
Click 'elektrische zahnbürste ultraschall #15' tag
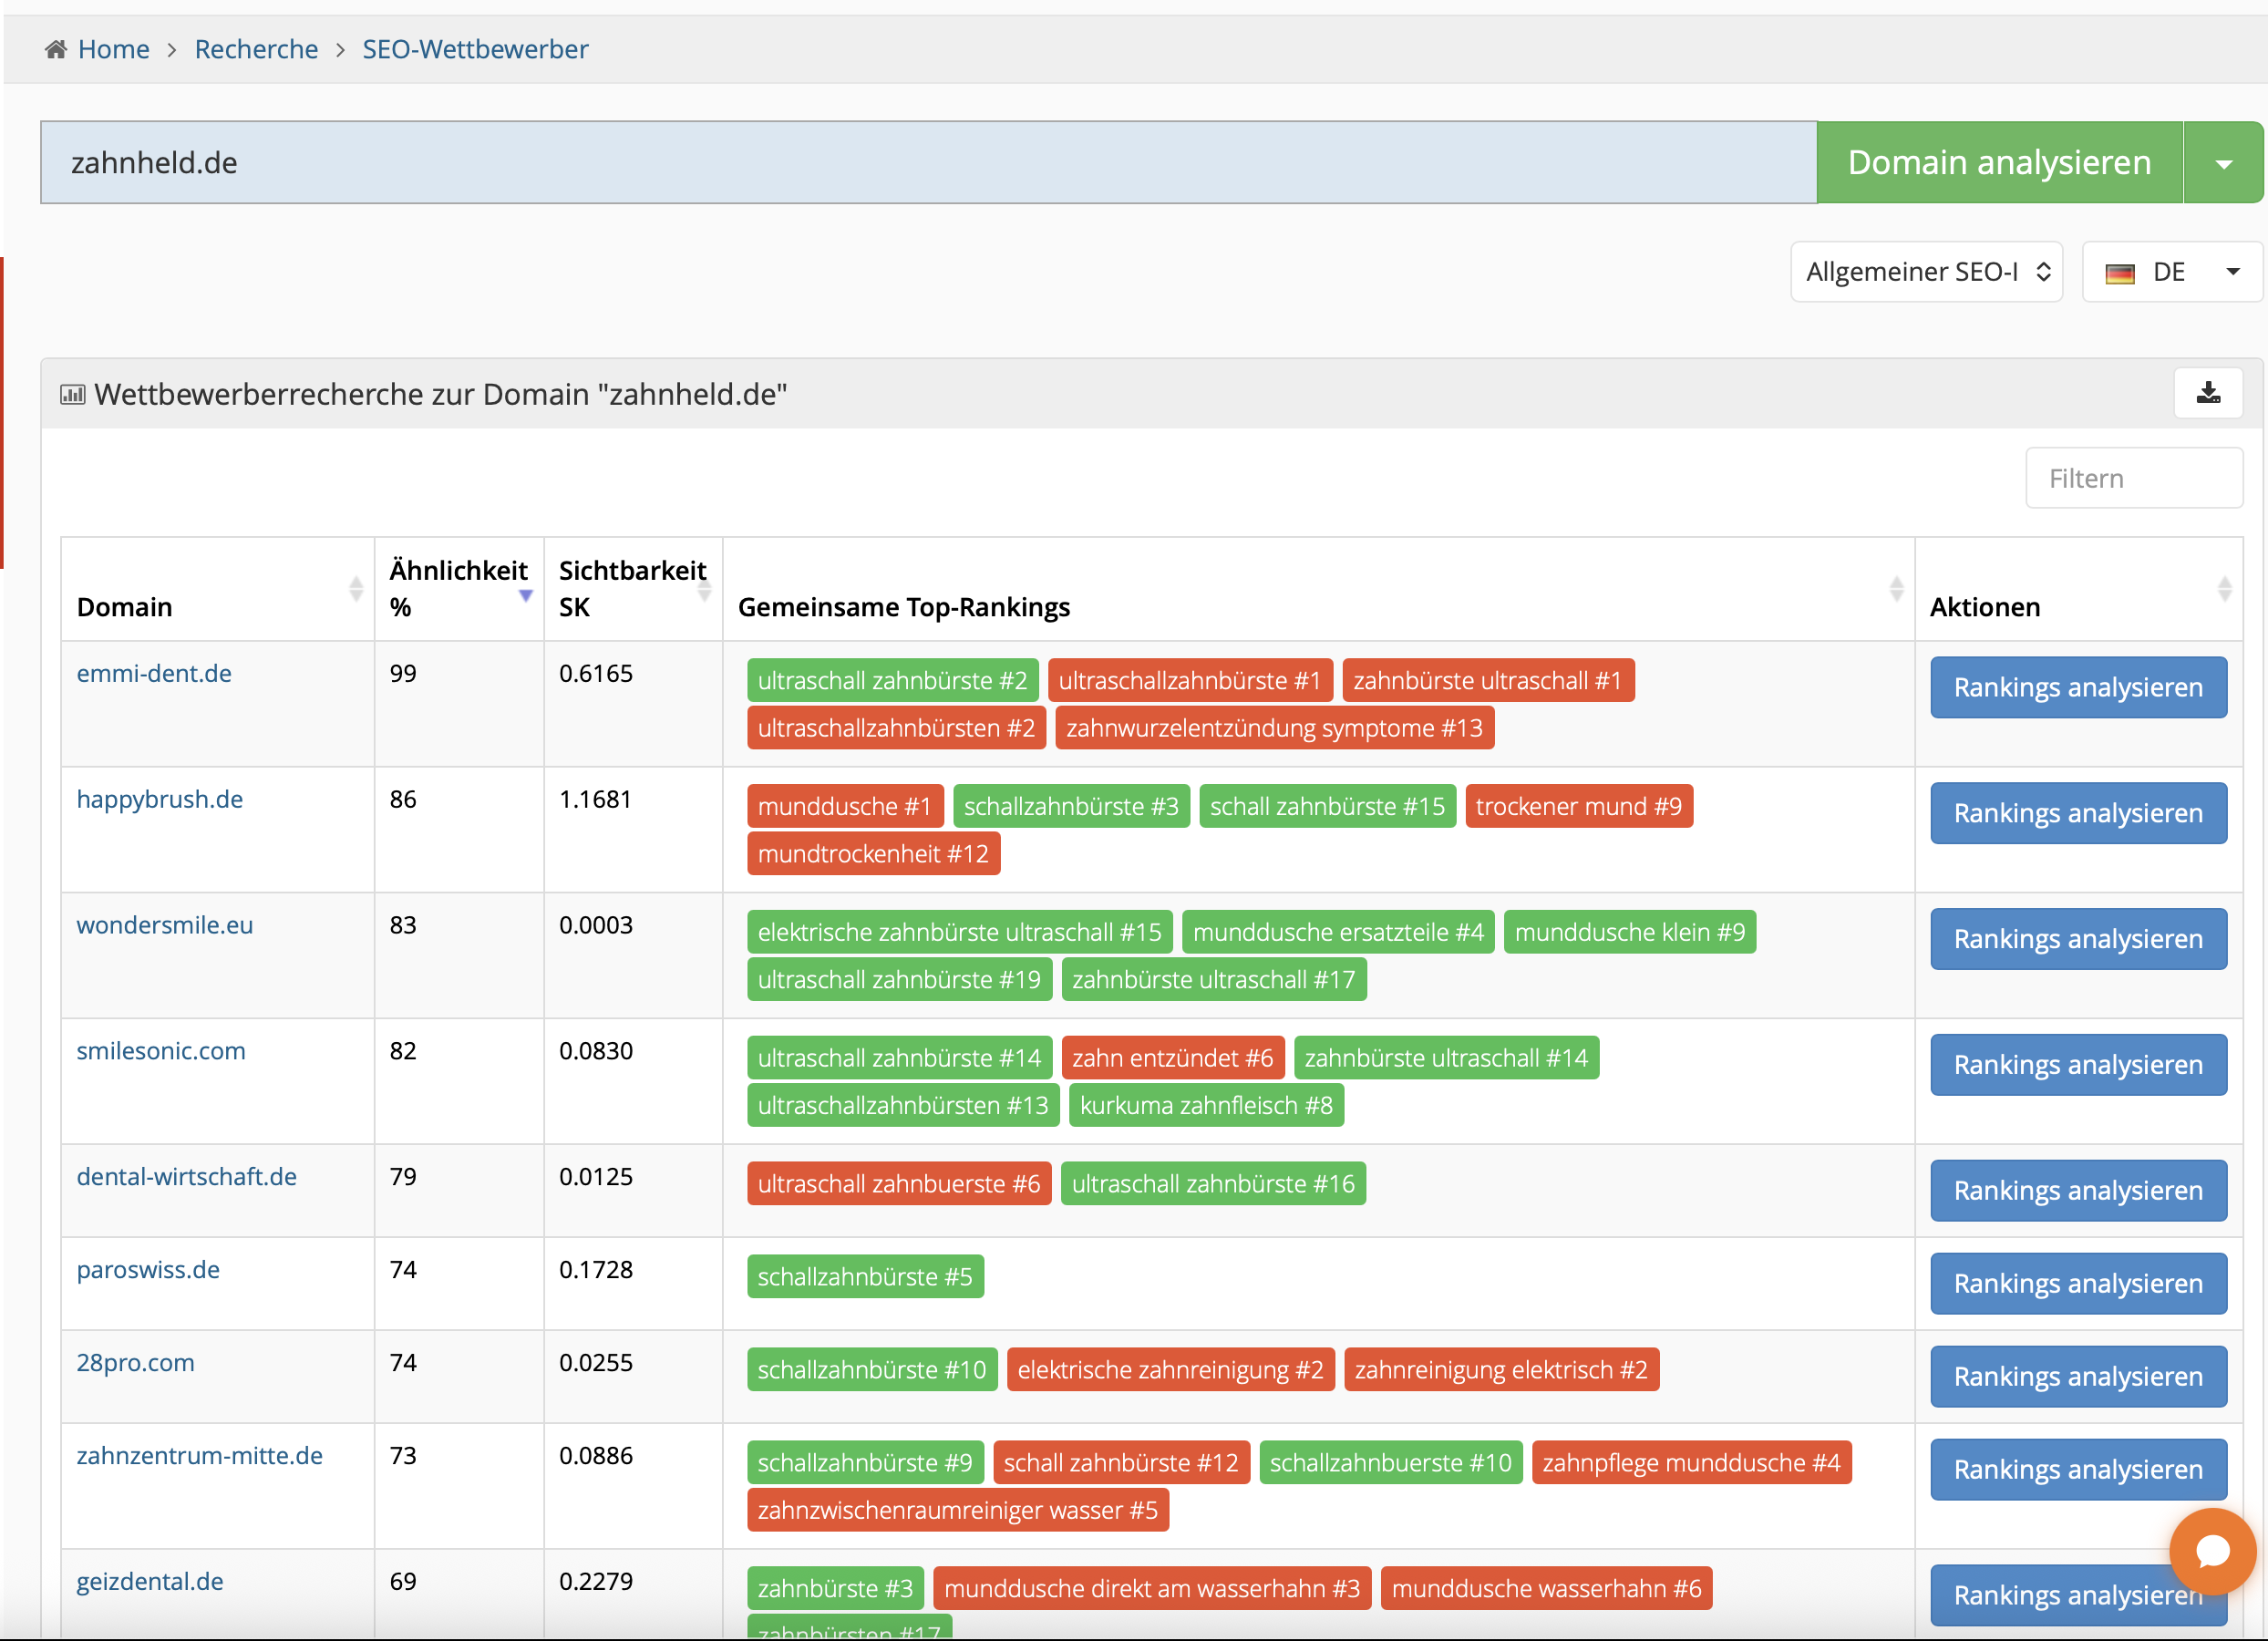pos(960,933)
